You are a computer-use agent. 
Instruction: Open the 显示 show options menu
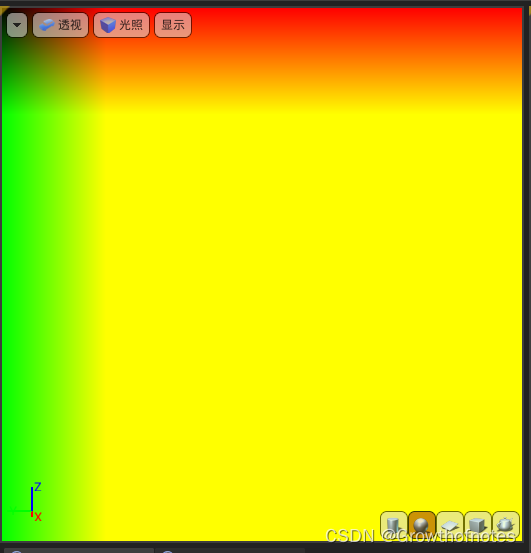click(x=173, y=25)
